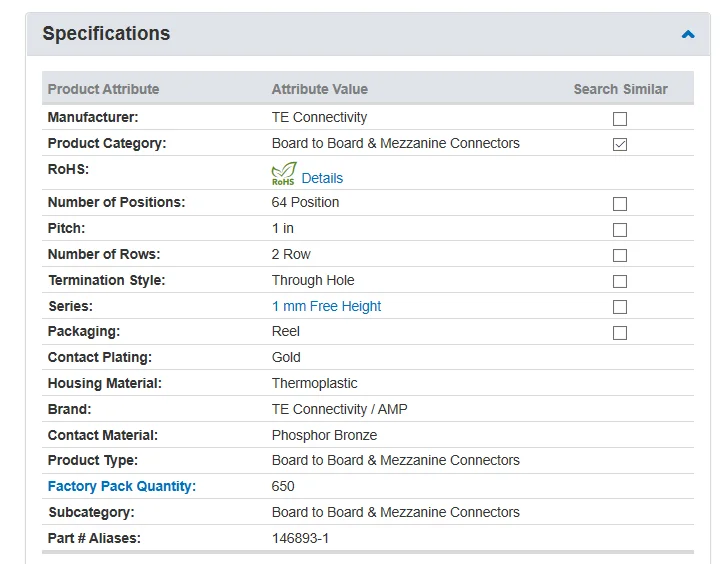Screen dimensions: 726x564
Task: Select the Number of Rows checkbox
Action: (x=620, y=255)
